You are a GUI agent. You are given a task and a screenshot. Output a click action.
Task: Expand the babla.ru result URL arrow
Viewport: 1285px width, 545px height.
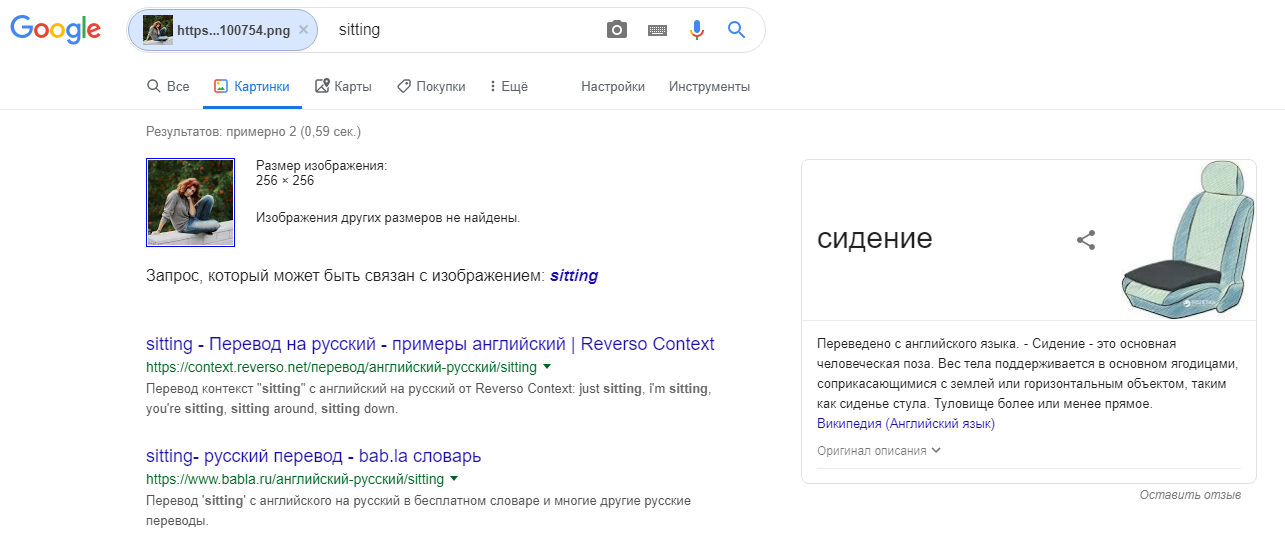point(454,479)
